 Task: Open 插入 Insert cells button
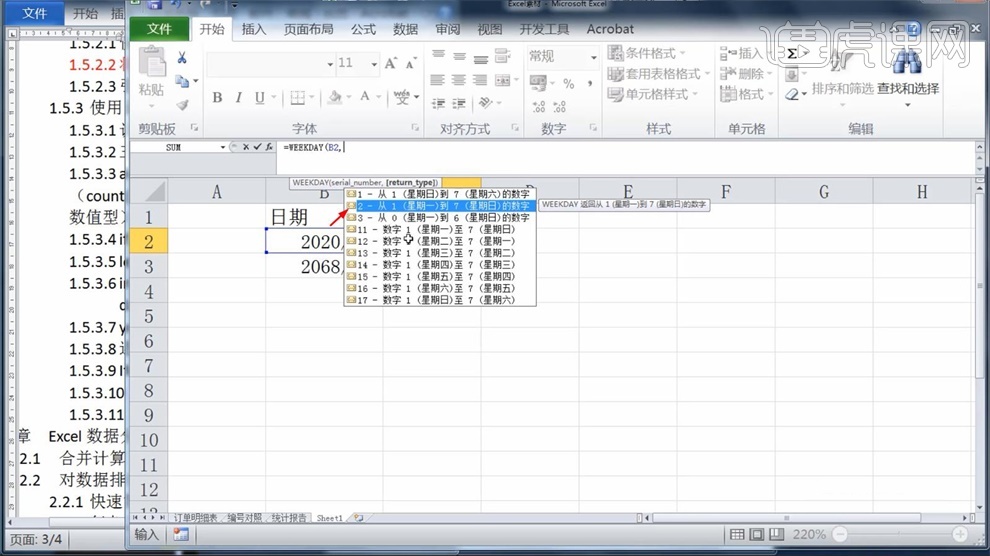pos(742,53)
